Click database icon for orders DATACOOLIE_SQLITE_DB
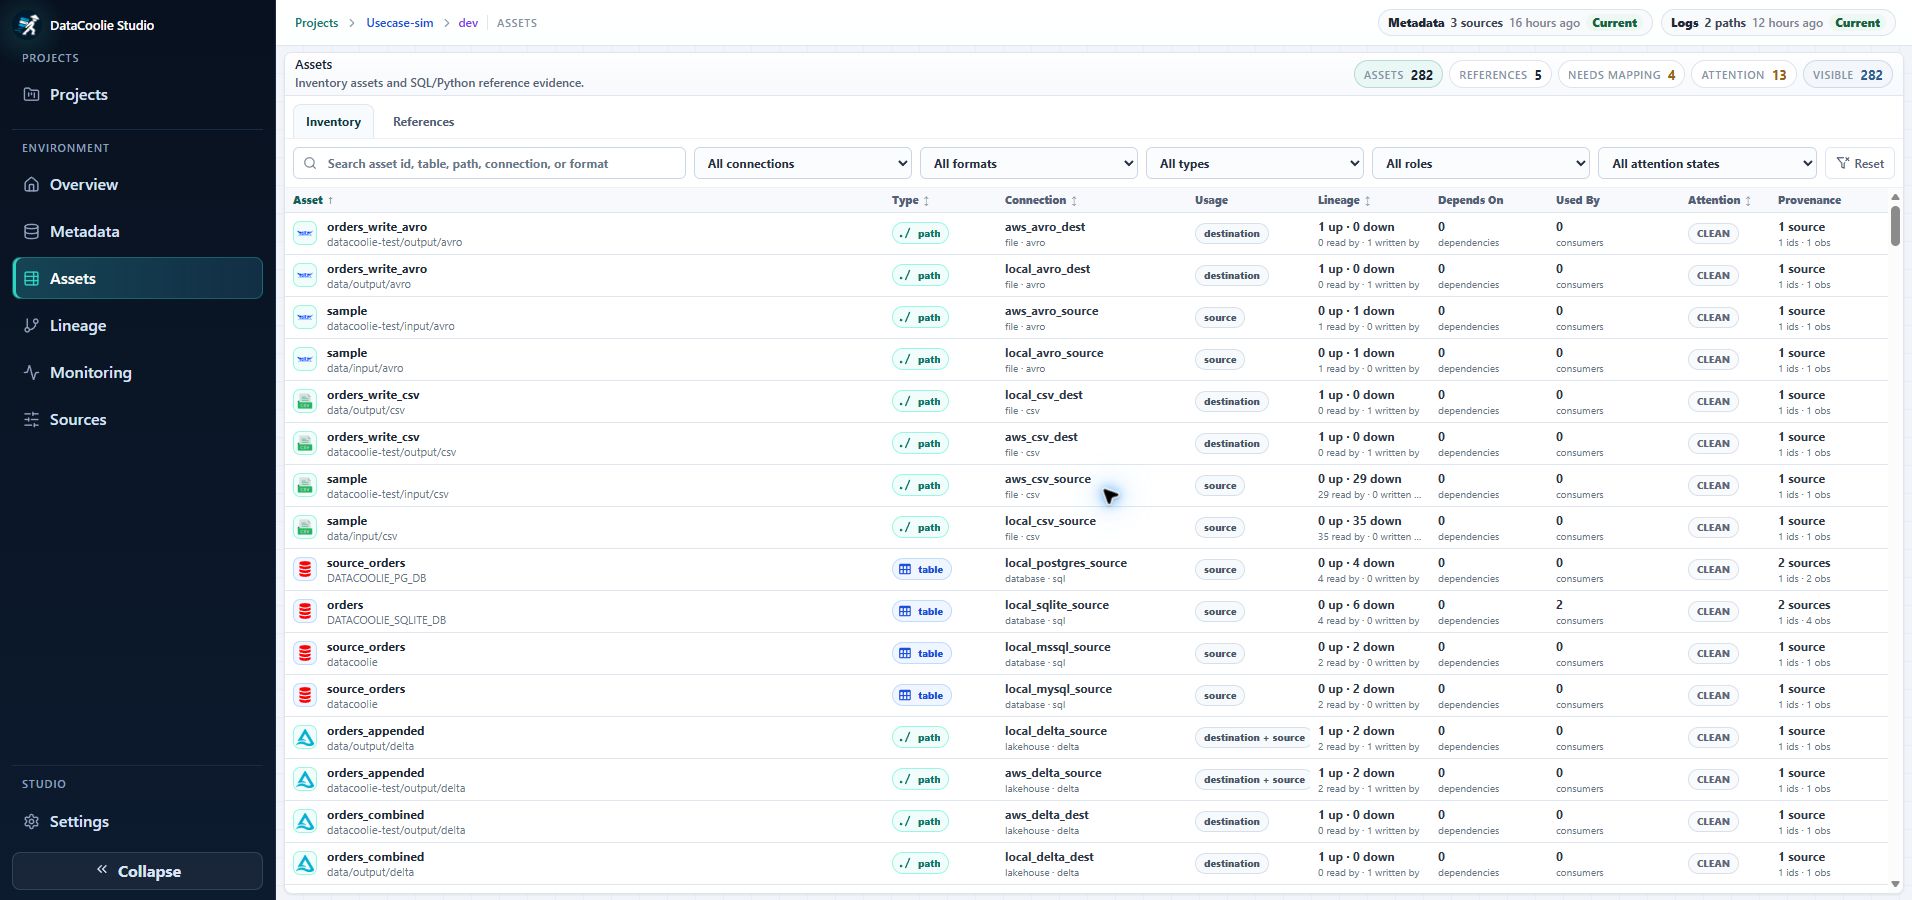This screenshot has height=900, width=1912. (305, 612)
